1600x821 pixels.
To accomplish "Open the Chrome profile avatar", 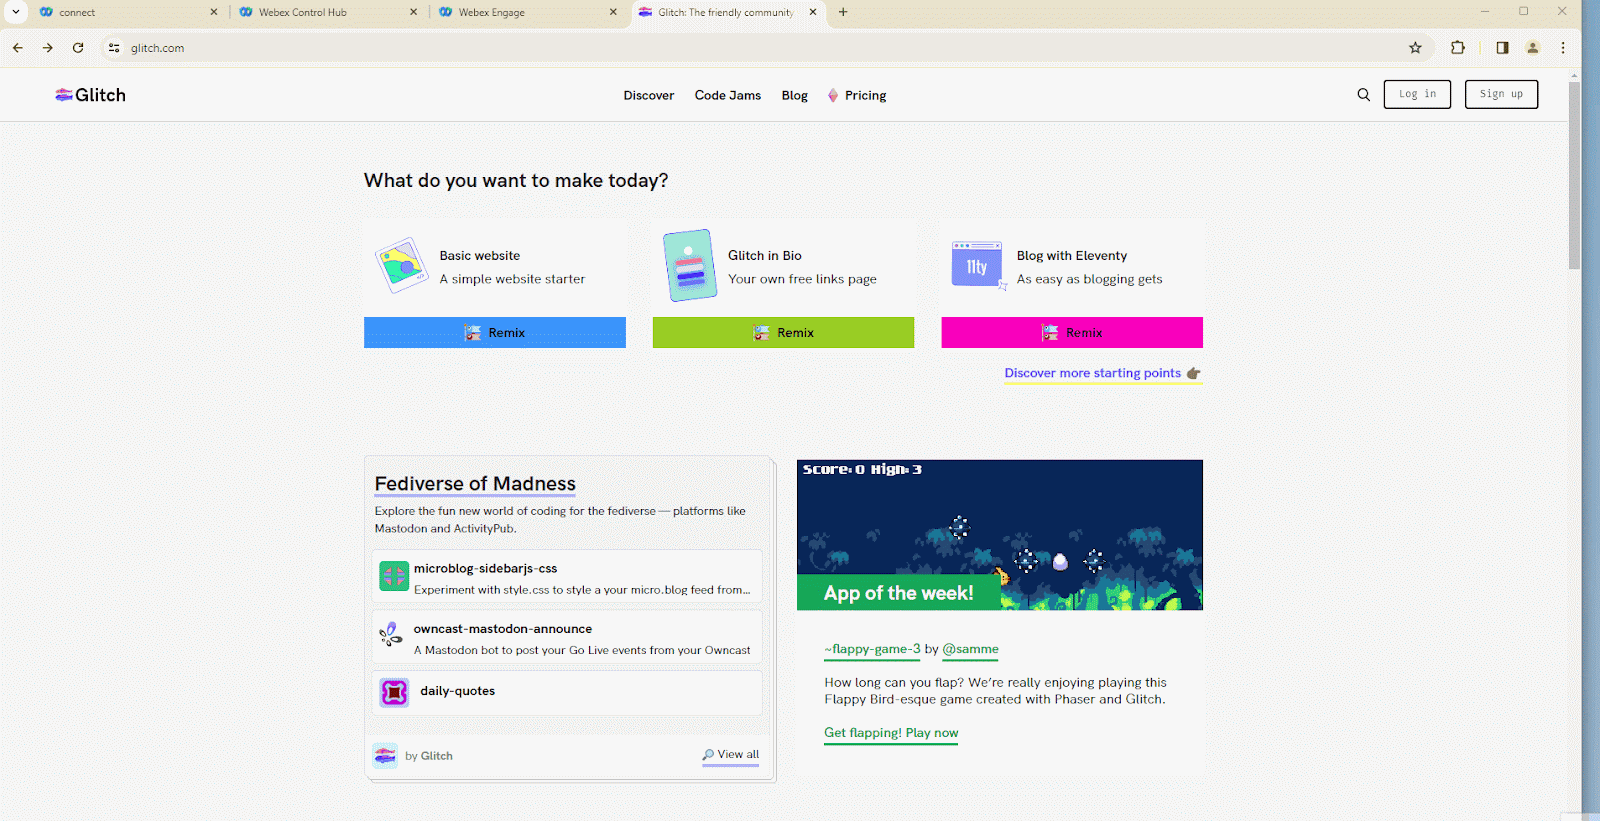I will tap(1532, 48).
